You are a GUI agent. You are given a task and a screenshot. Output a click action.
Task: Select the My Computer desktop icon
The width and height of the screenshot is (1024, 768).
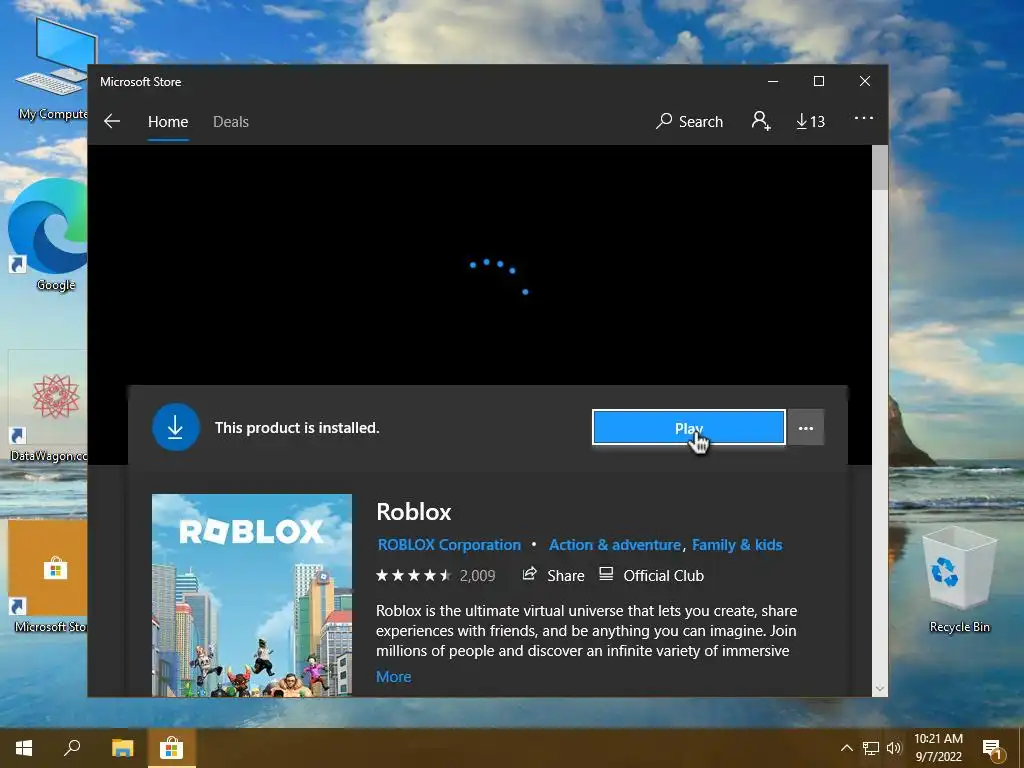pyautogui.click(x=52, y=69)
